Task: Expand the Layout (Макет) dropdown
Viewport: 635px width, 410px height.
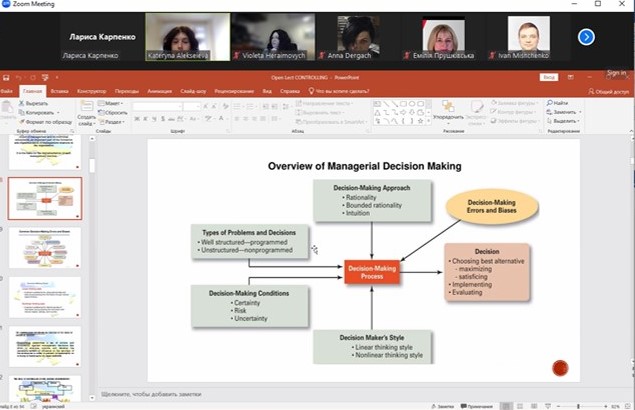Action: (x=114, y=103)
